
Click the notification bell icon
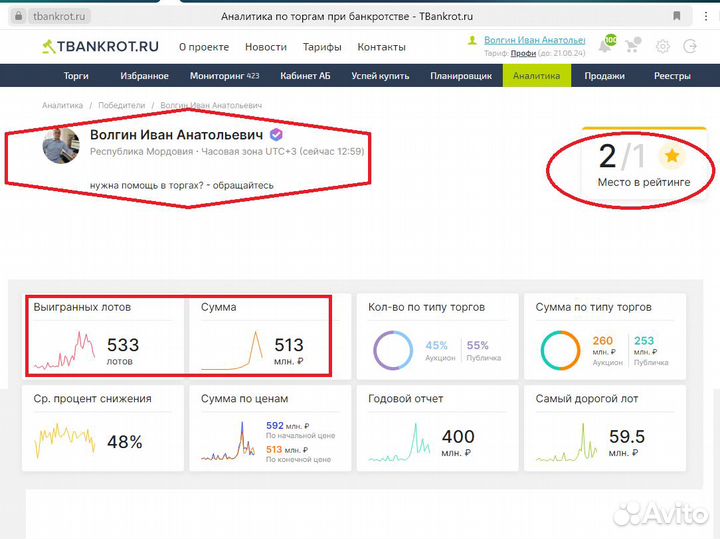[606, 46]
